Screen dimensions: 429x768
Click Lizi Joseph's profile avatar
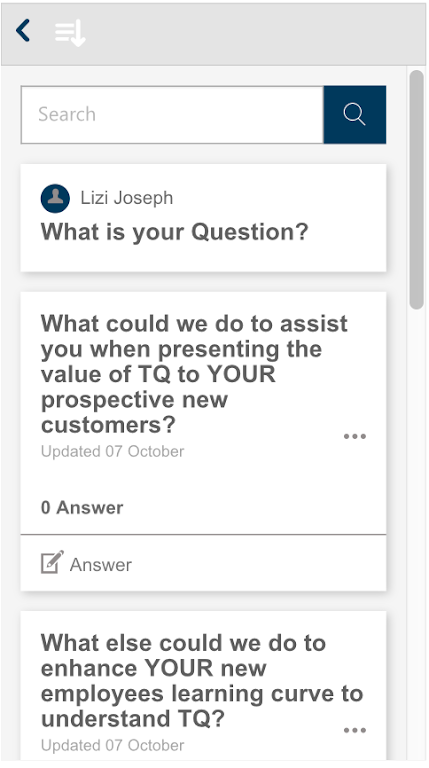coord(55,198)
